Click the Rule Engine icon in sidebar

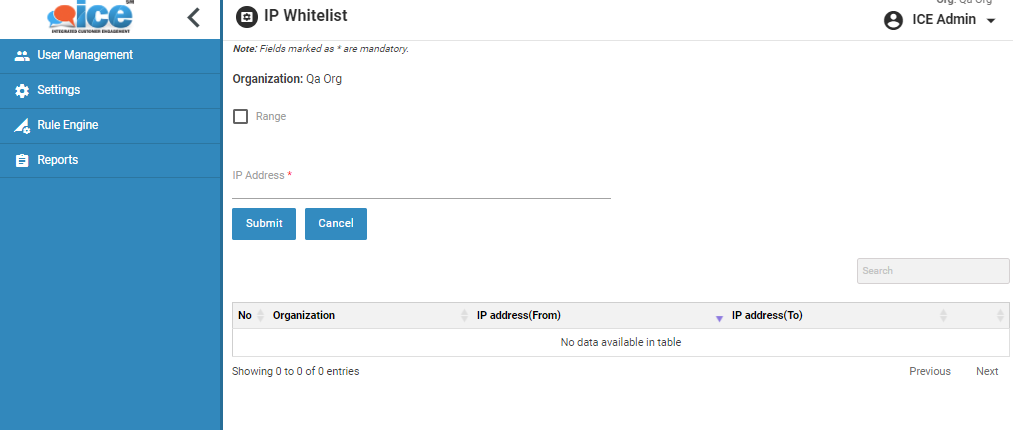22,126
